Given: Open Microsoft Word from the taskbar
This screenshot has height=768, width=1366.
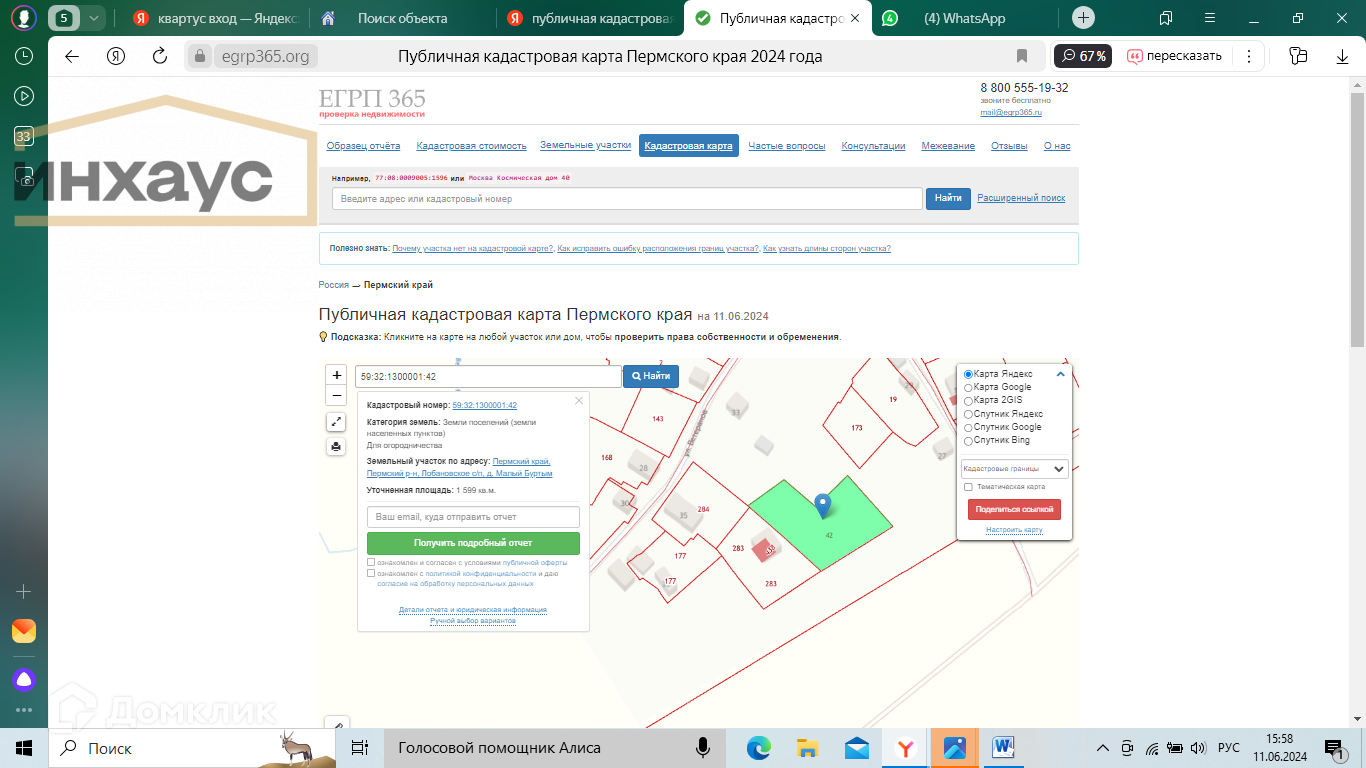Looking at the screenshot, I should pos(1003,747).
